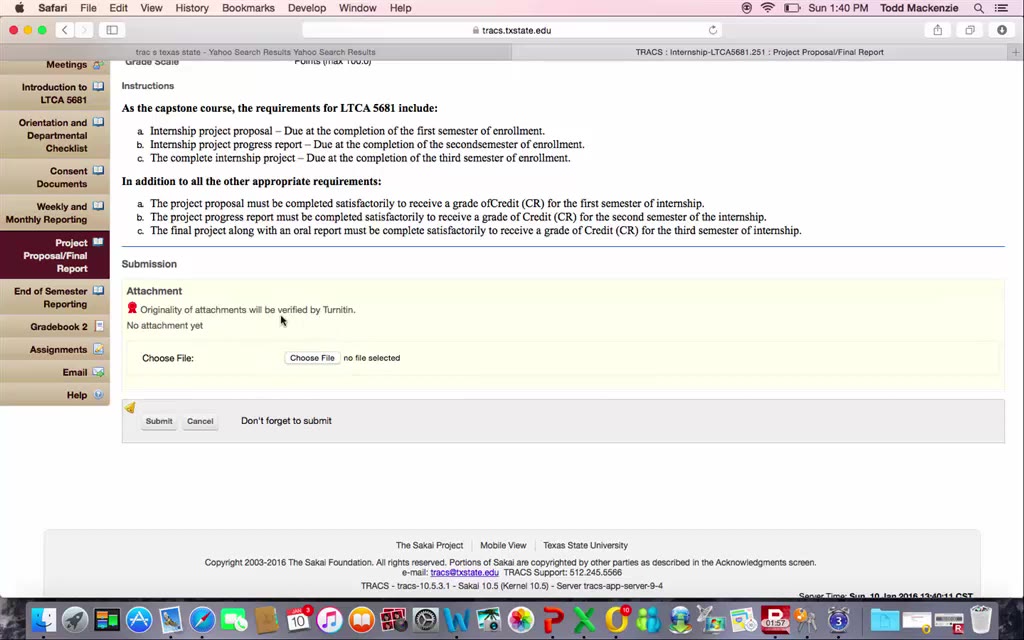Open the Develop menu in menu bar

click(307, 8)
